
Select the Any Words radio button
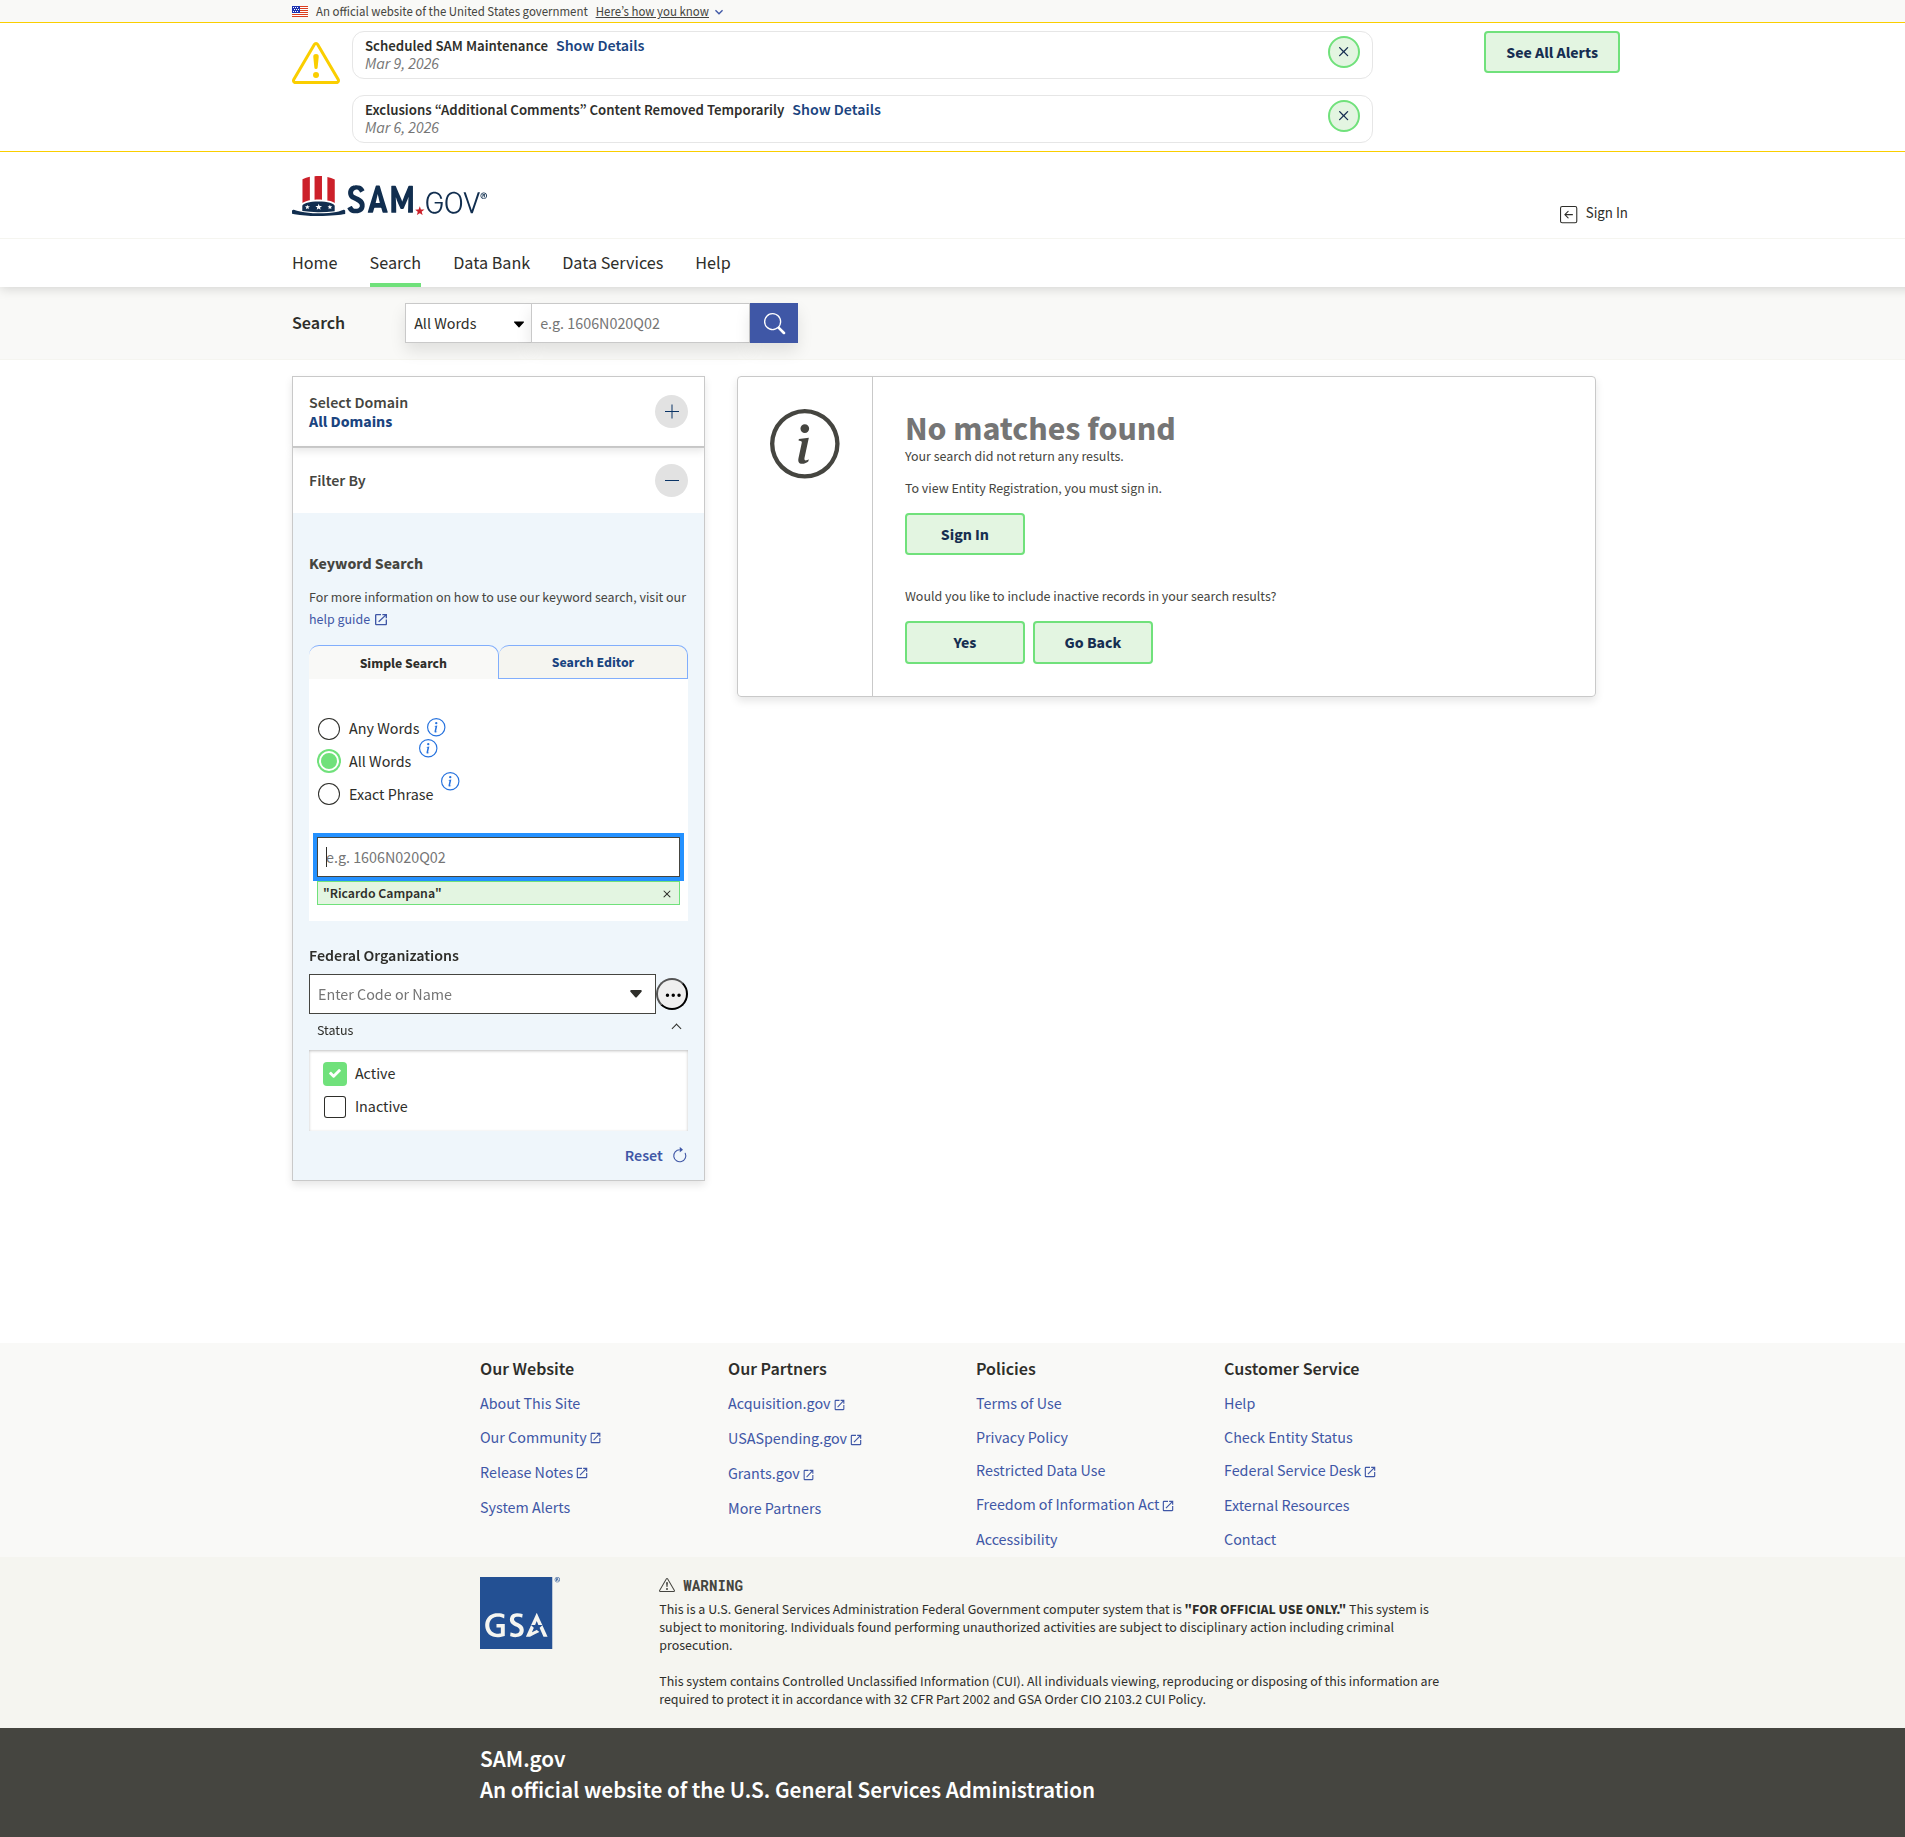(329, 728)
